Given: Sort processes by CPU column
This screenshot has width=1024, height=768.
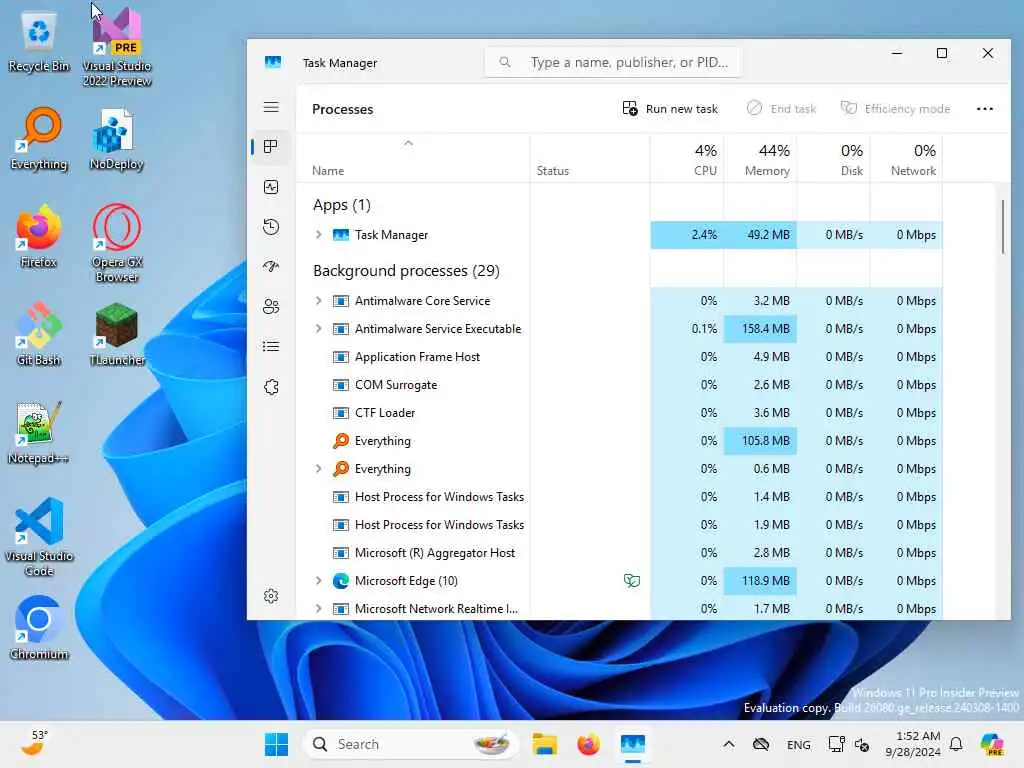Looking at the screenshot, I should pyautogui.click(x=686, y=159).
